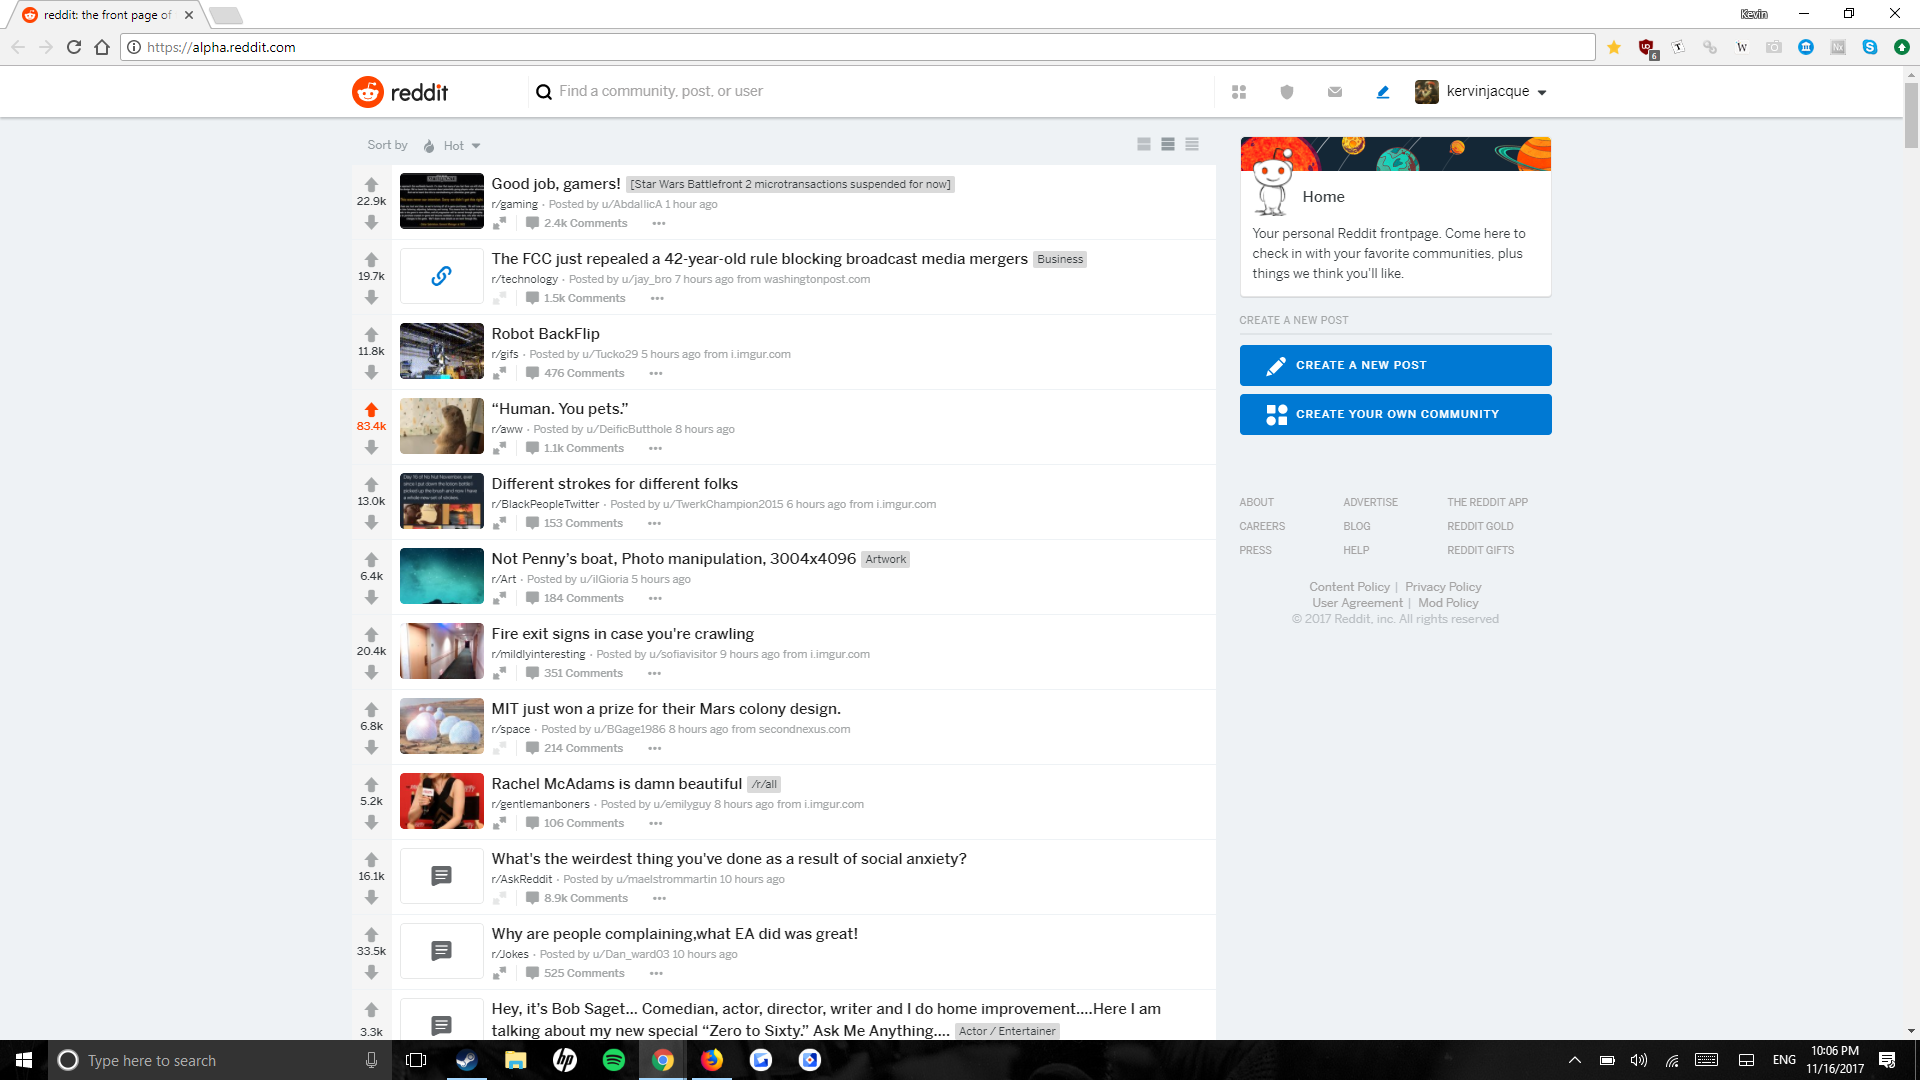Screen dimensions: 1920x1080
Task: Expand the Robot BackFlip post preview
Action: click(499, 373)
